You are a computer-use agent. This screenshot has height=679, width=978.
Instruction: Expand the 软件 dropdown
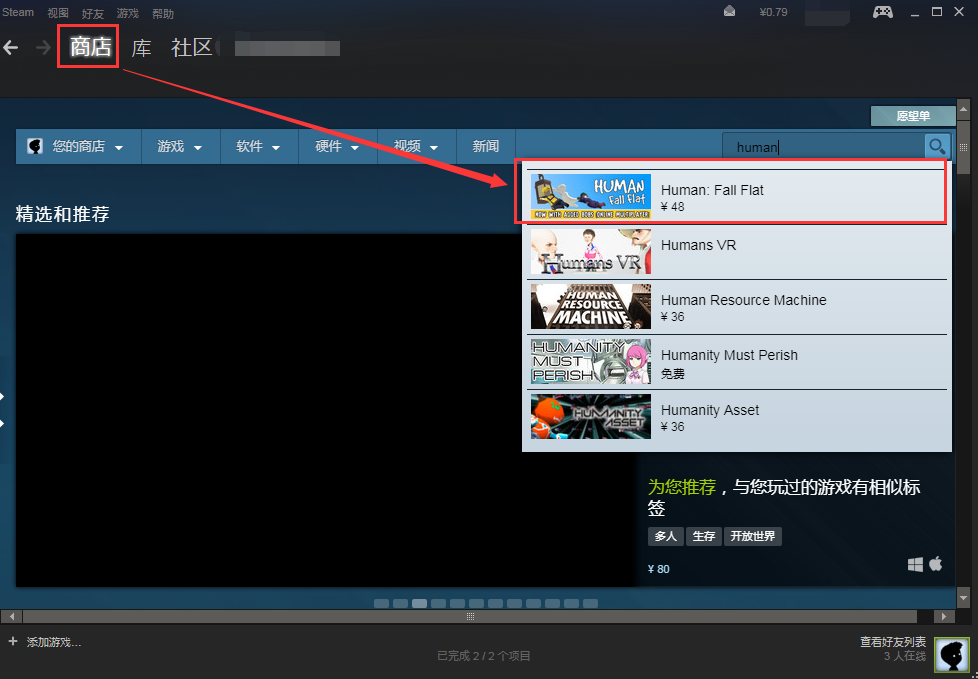tap(259, 147)
